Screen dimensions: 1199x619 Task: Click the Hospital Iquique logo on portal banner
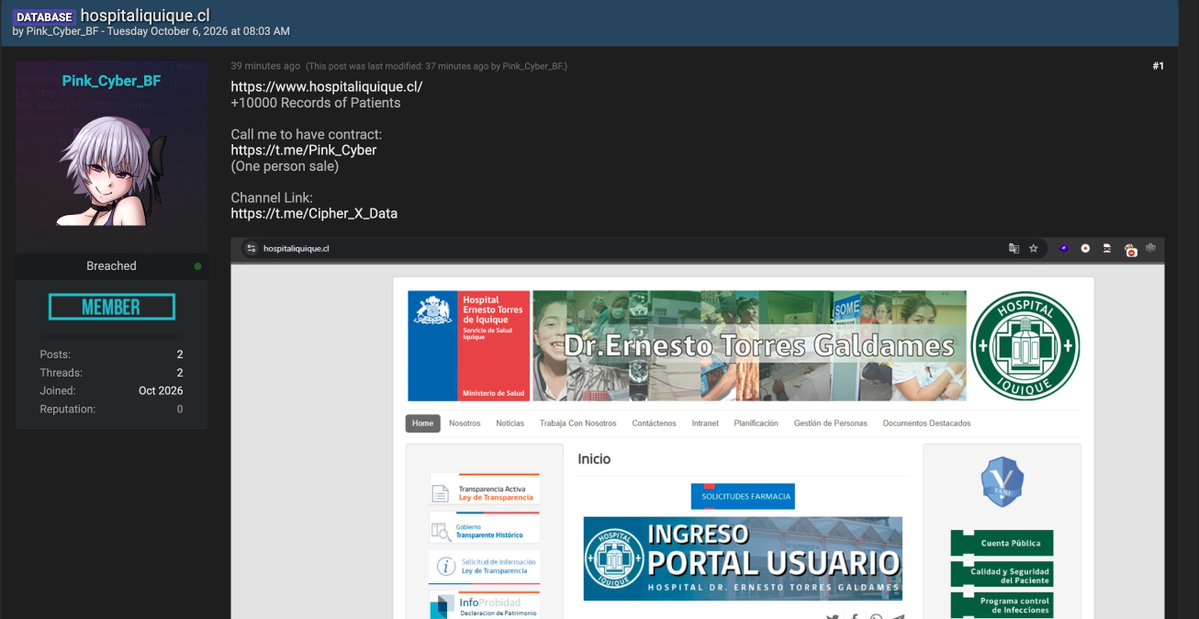pyautogui.click(x=614, y=559)
